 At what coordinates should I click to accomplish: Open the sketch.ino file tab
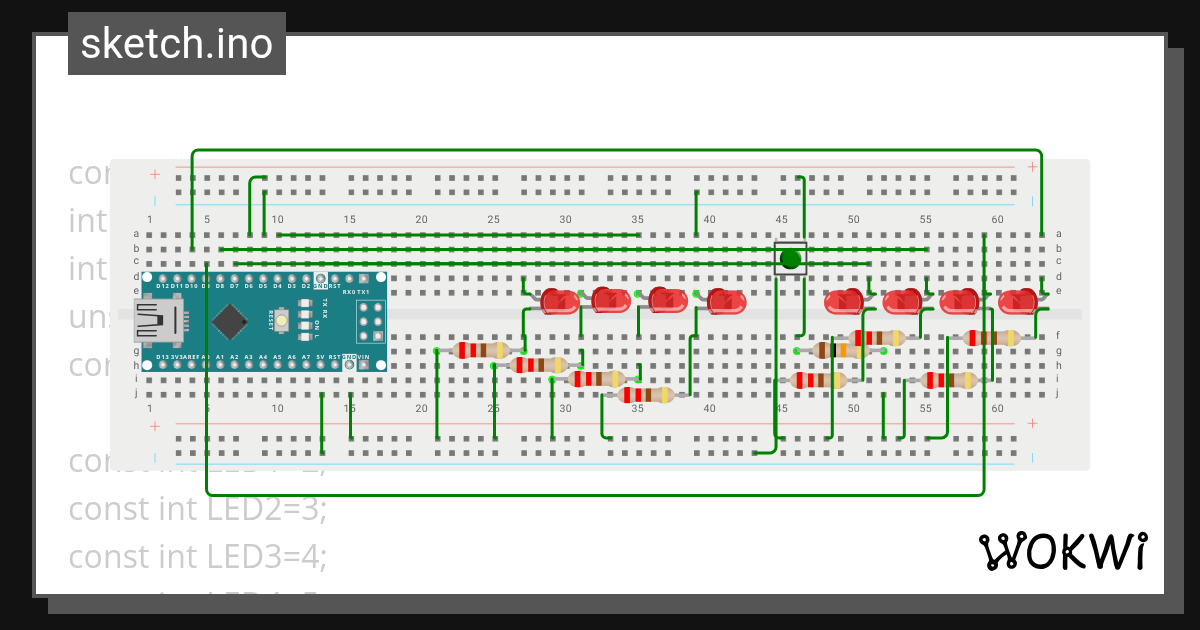pyautogui.click(x=177, y=44)
